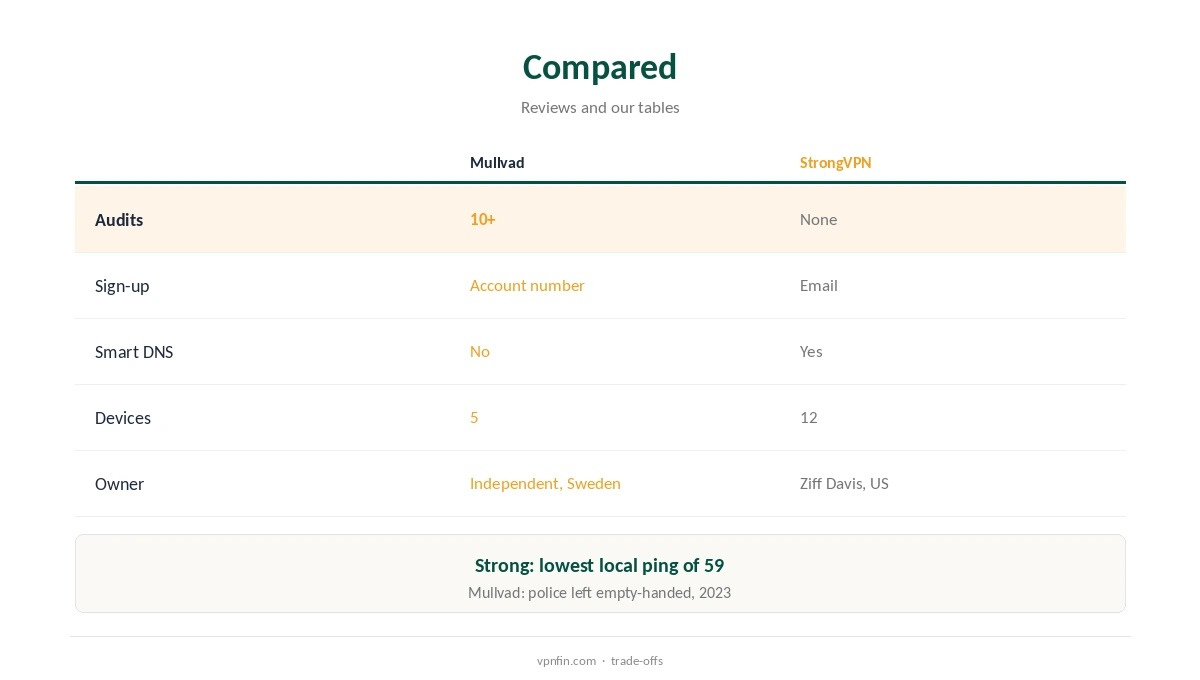Click the "Independent, Sweden" cell
This screenshot has width=1200, height=680.
pos(545,484)
